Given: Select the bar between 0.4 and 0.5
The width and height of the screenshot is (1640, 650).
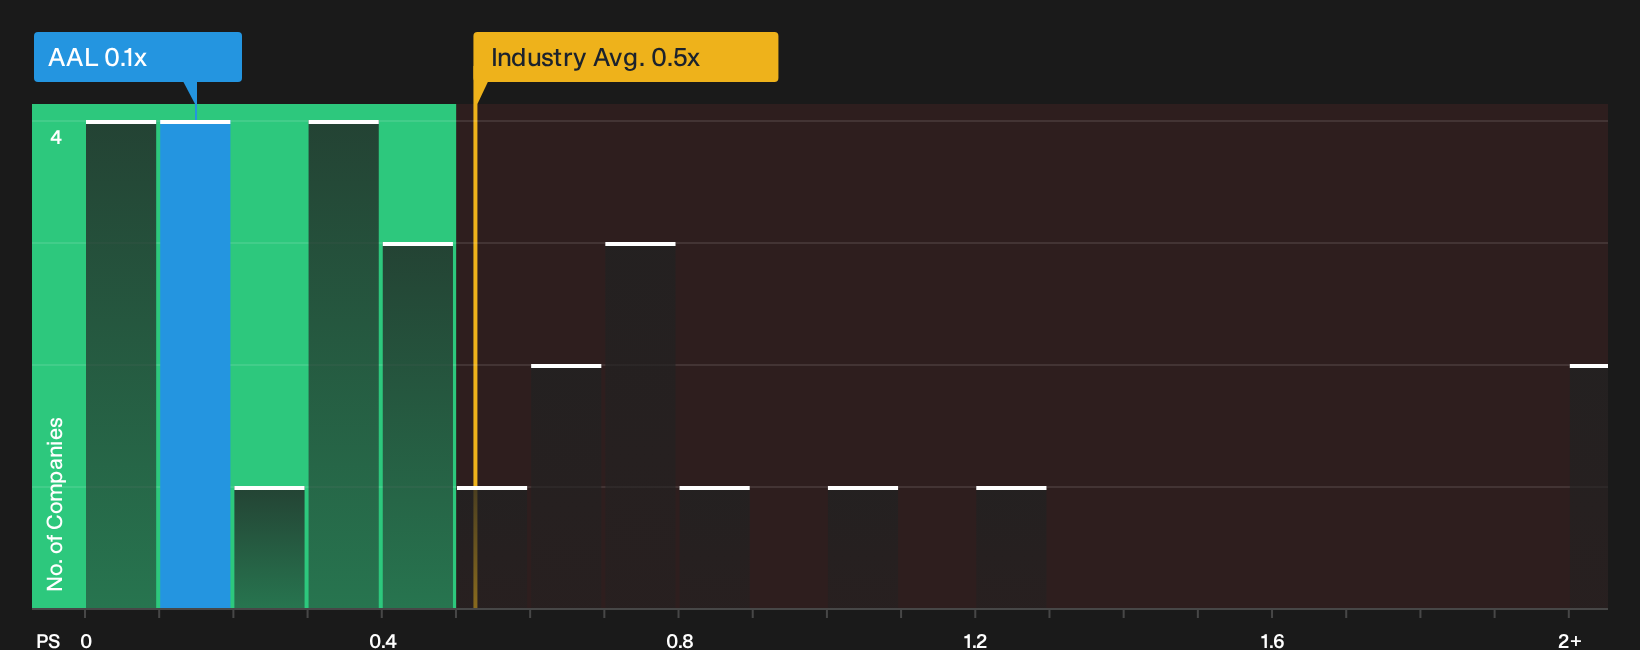Looking at the screenshot, I should 418,426.
